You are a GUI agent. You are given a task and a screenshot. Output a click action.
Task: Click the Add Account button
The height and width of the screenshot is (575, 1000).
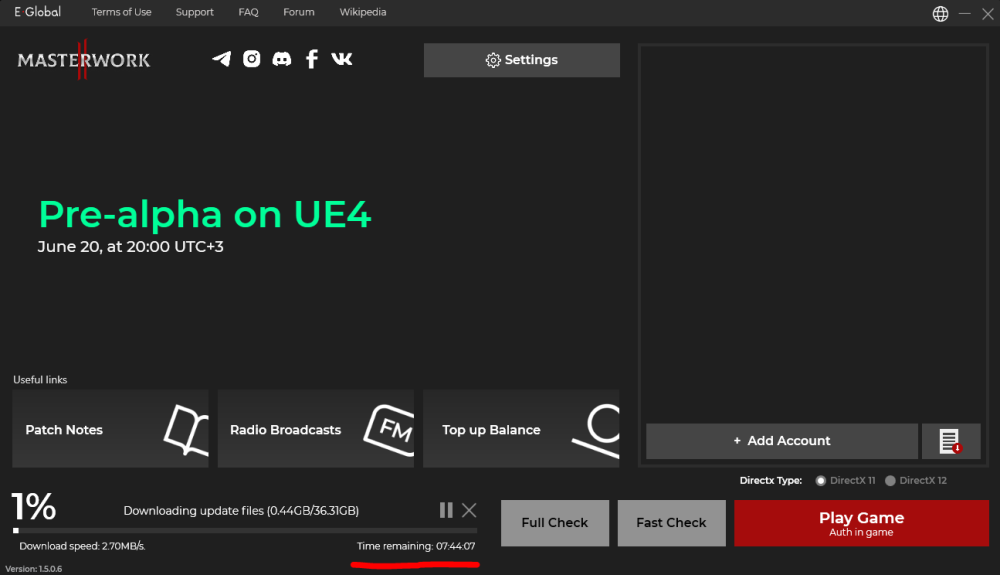click(x=781, y=441)
